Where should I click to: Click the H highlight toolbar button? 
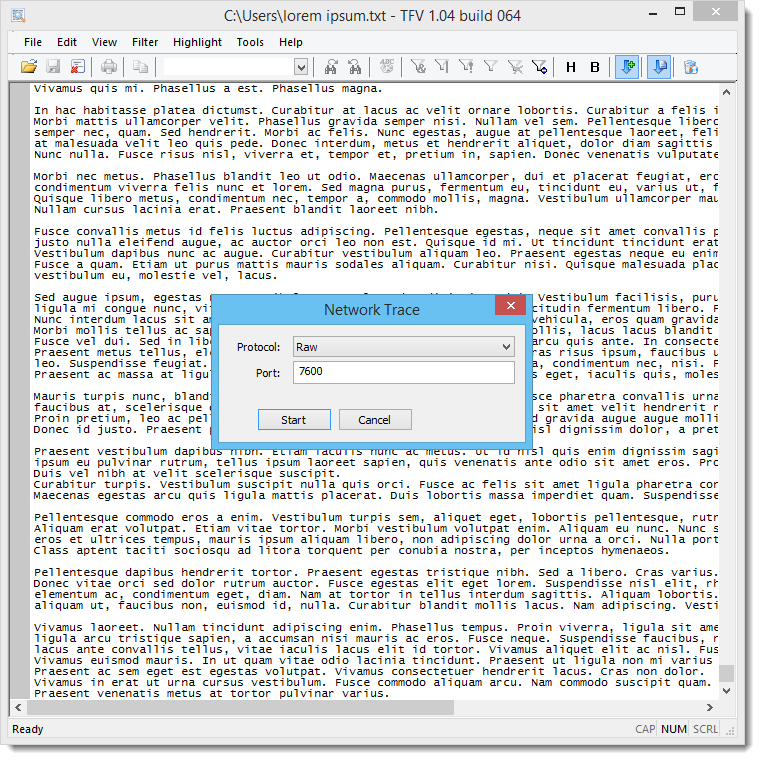(x=570, y=67)
